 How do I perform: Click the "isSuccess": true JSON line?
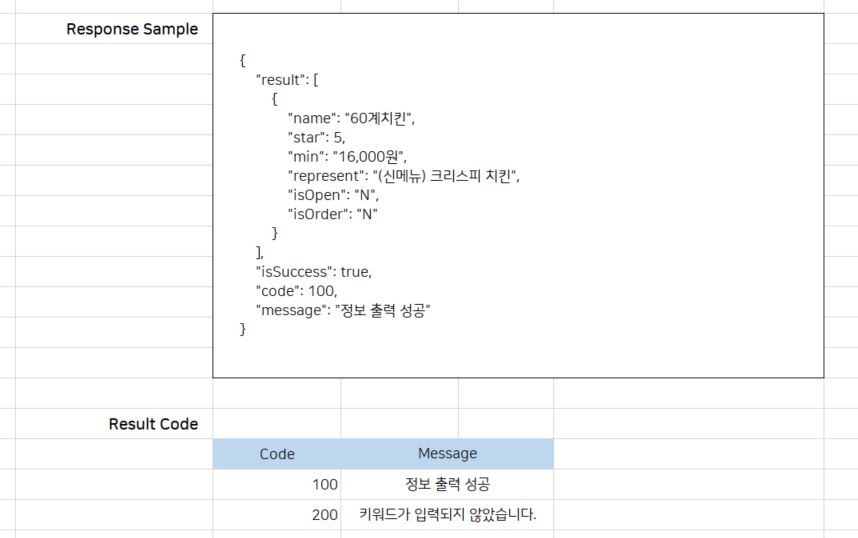(x=313, y=272)
